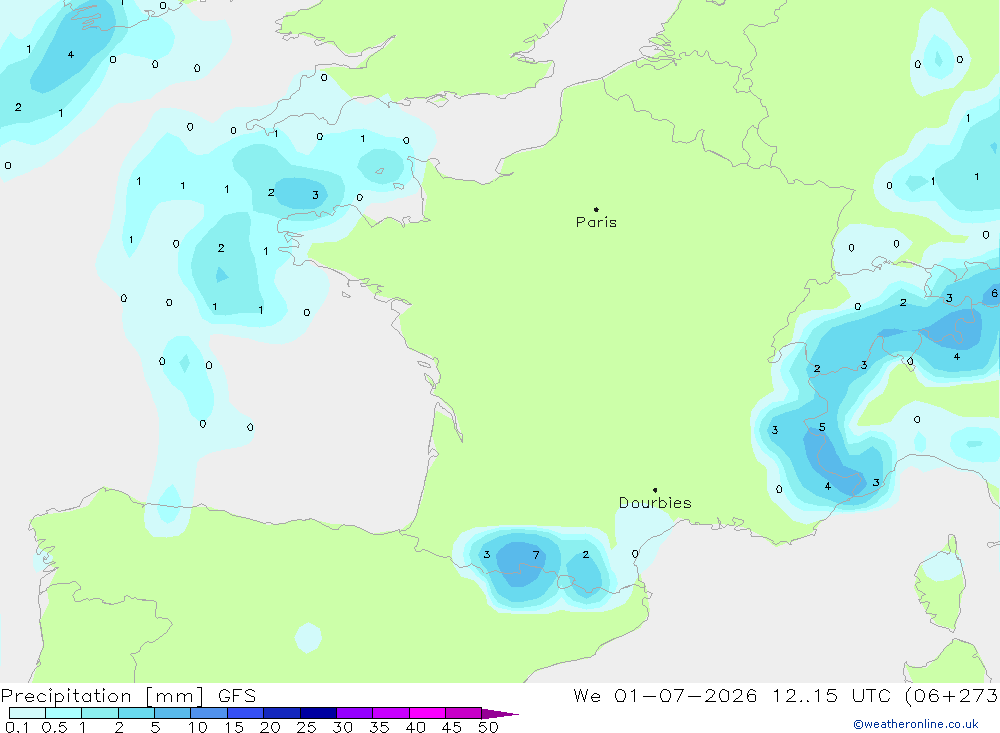
Task: Click the '25' legend scale label
Action: tap(307, 727)
